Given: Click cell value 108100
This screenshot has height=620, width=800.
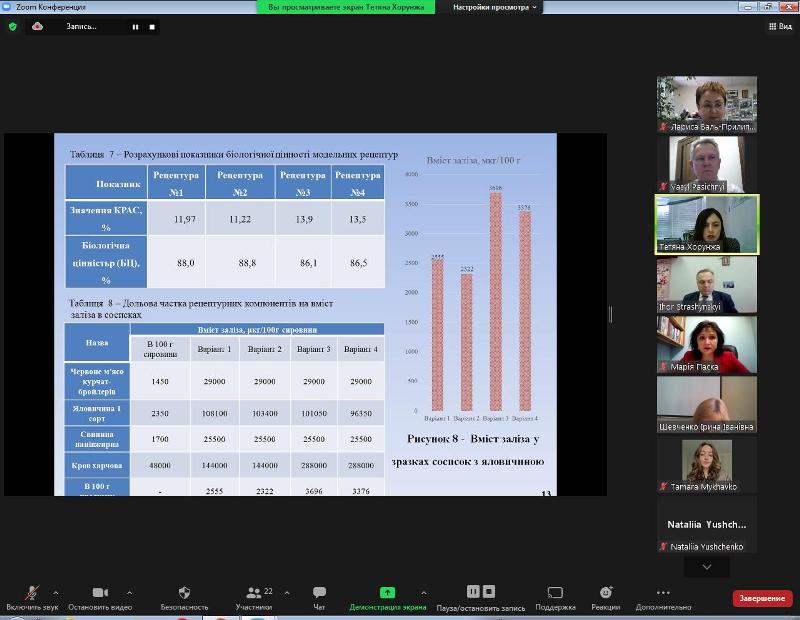Looking at the screenshot, I should click(x=214, y=413).
